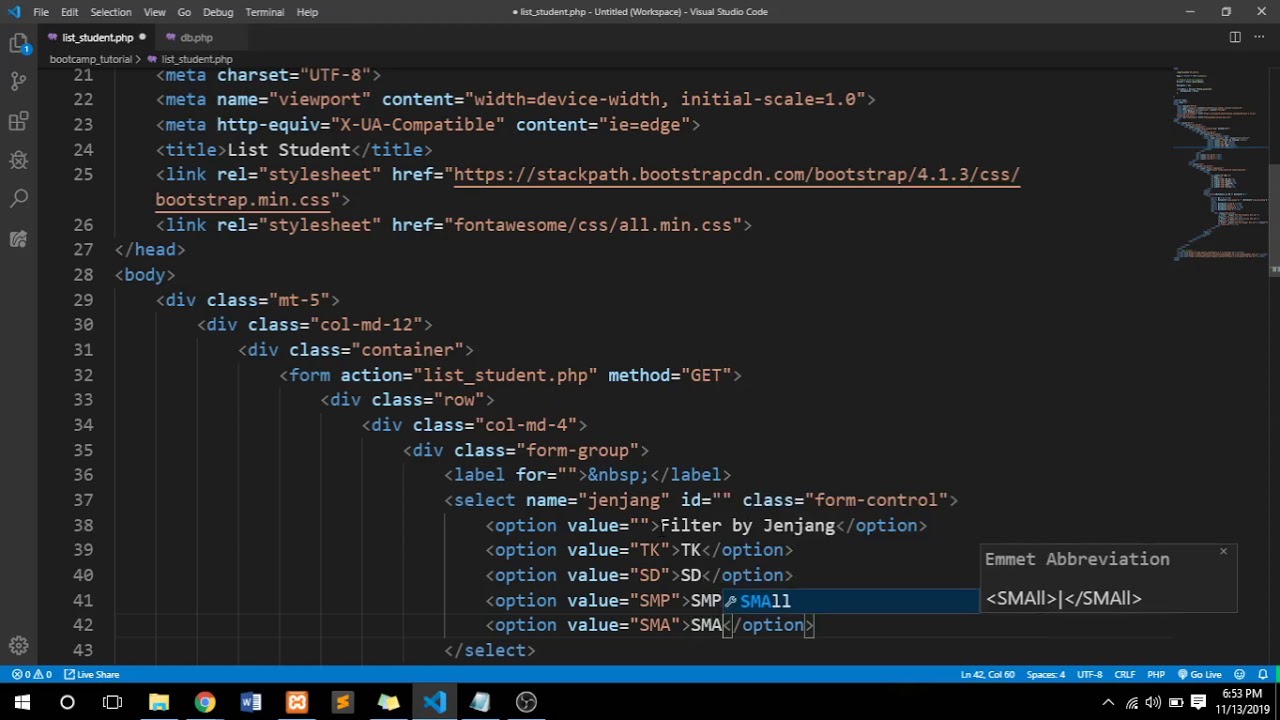
Task: Open File Explorer from the taskbar
Action: click(x=159, y=702)
